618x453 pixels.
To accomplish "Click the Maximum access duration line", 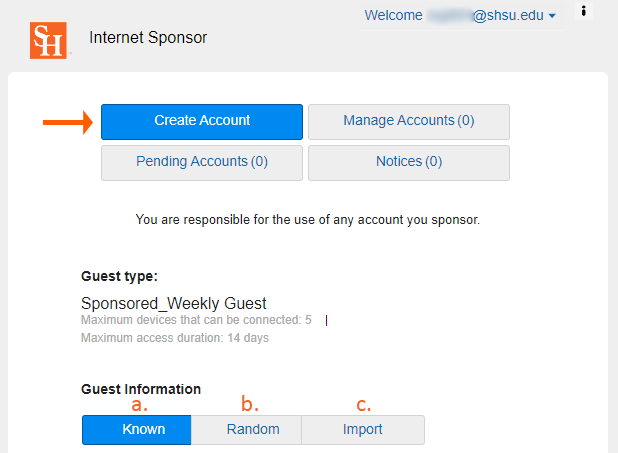I will tap(175, 338).
